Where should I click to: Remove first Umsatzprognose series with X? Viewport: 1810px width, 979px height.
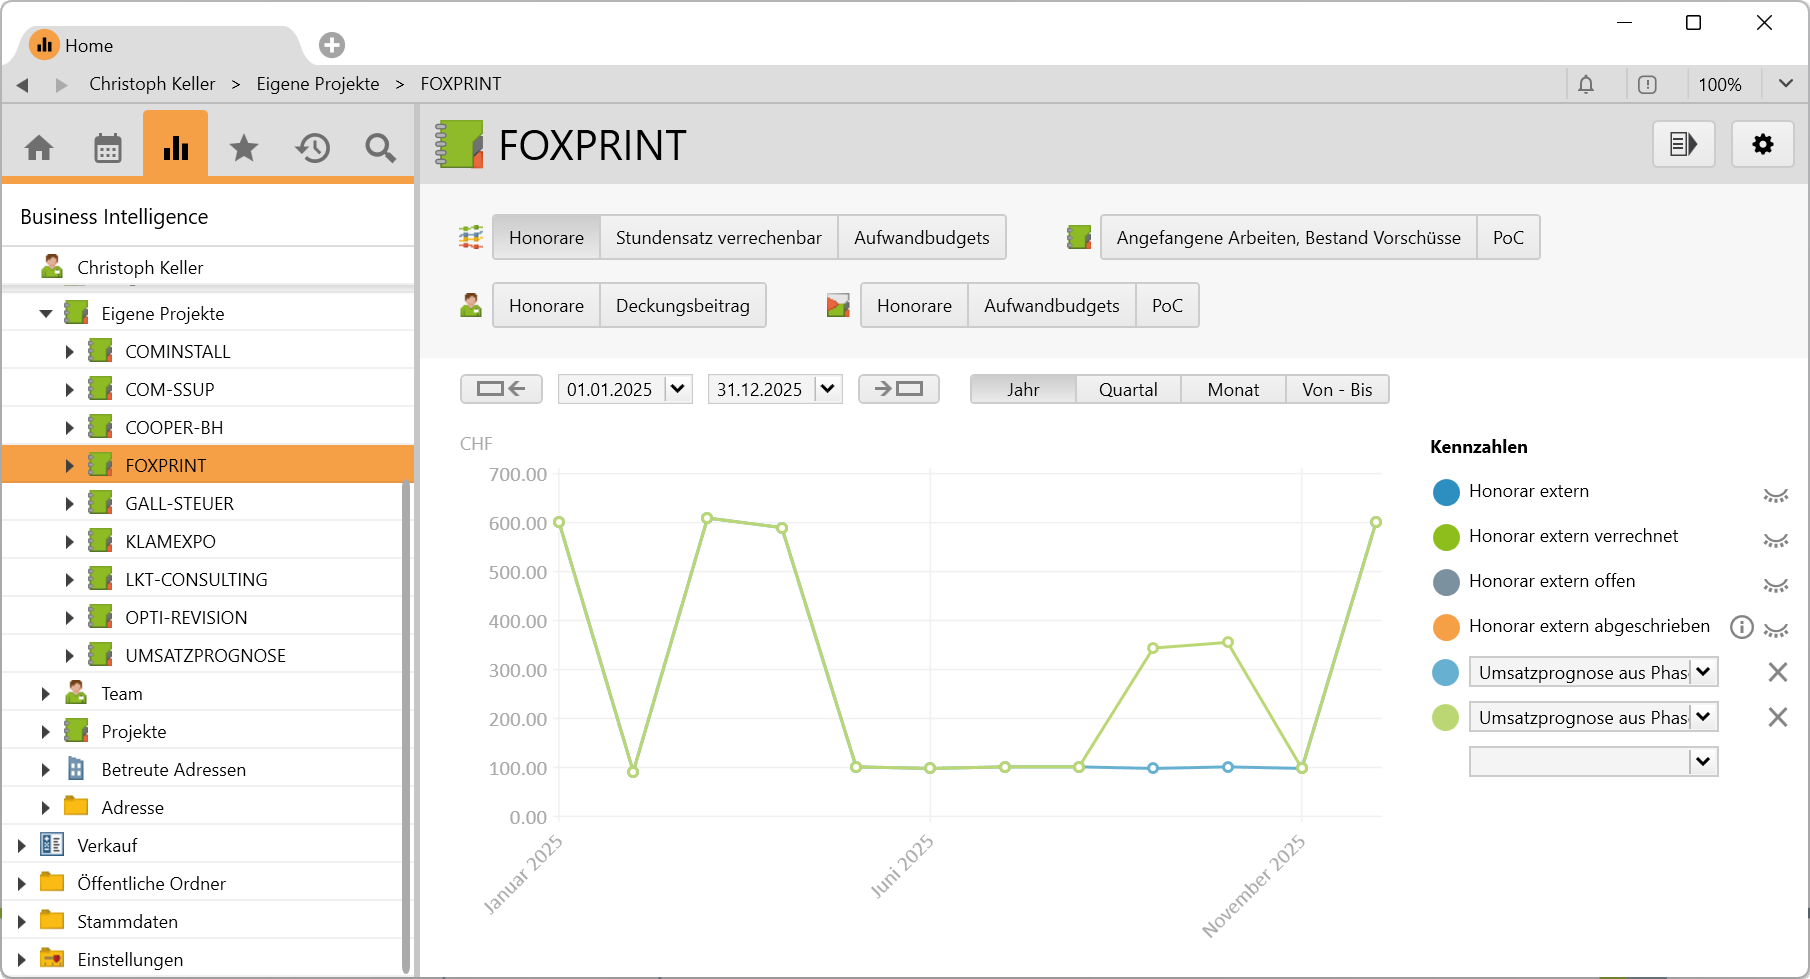pos(1777,672)
